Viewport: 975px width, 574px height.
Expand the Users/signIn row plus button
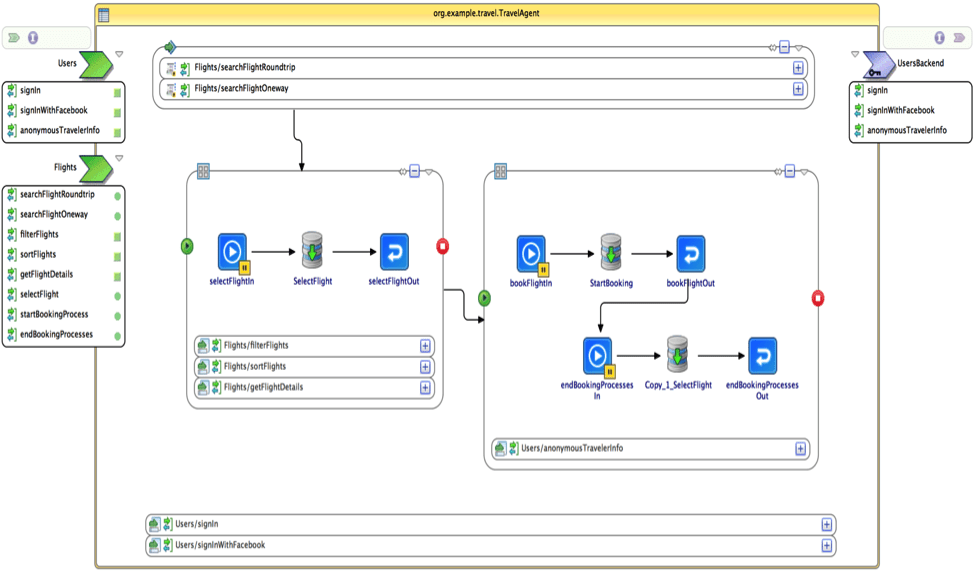[x=826, y=525]
